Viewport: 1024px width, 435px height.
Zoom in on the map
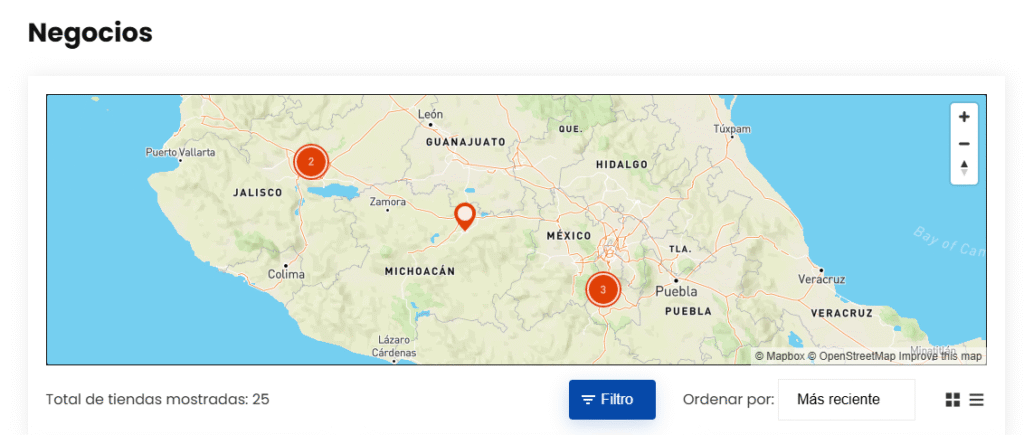pyautogui.click(x=964, y=117)
